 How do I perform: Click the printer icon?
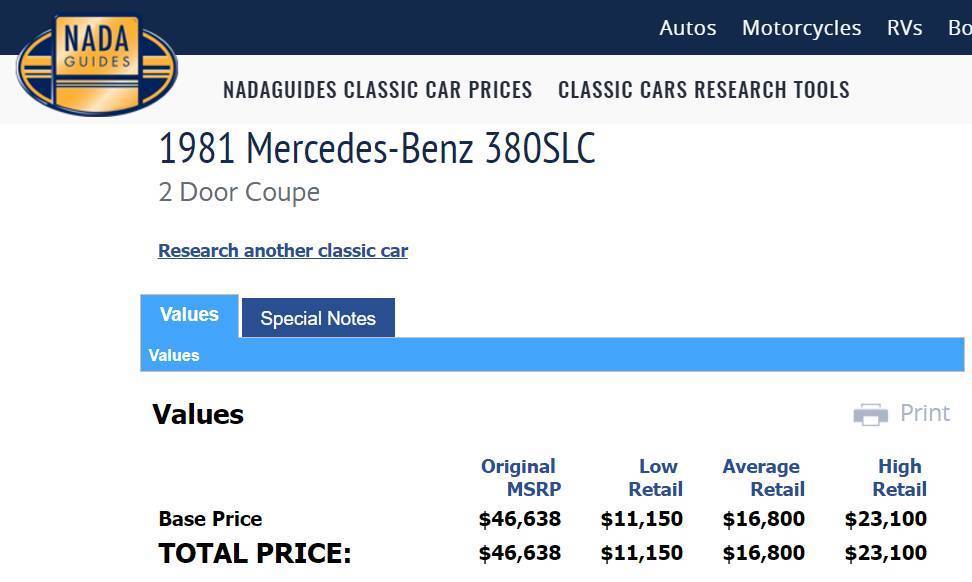[x=870, y=414]
